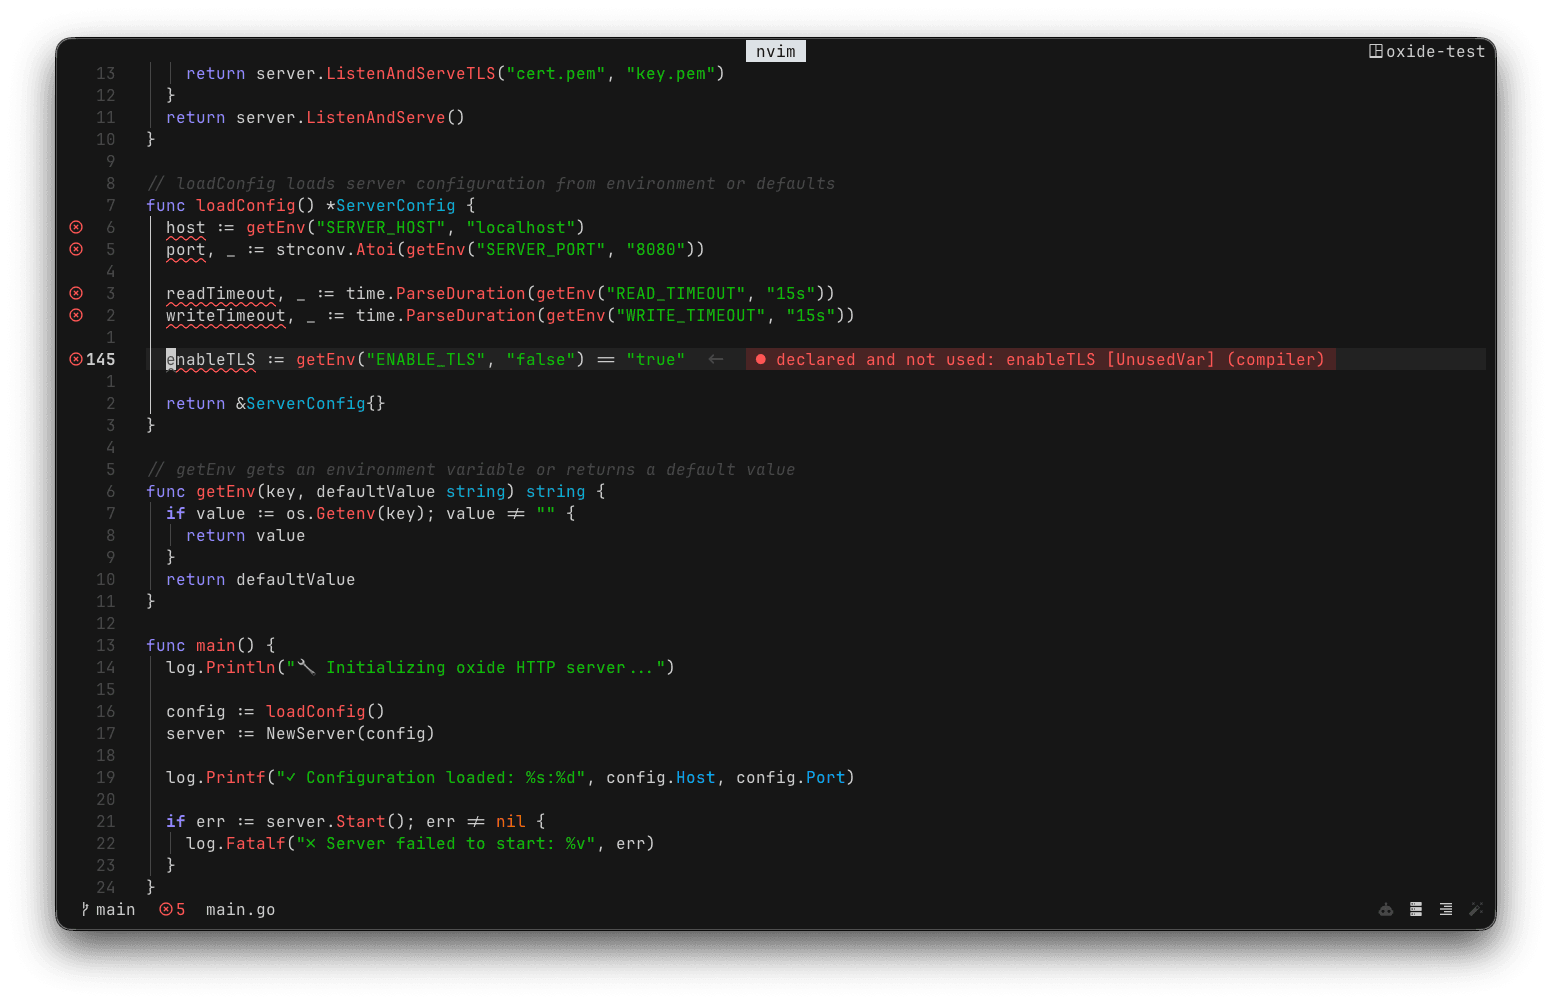Screen dimensions: 1552x1004
Task: Click the NewServer(config) call
Action: [351, 733]
